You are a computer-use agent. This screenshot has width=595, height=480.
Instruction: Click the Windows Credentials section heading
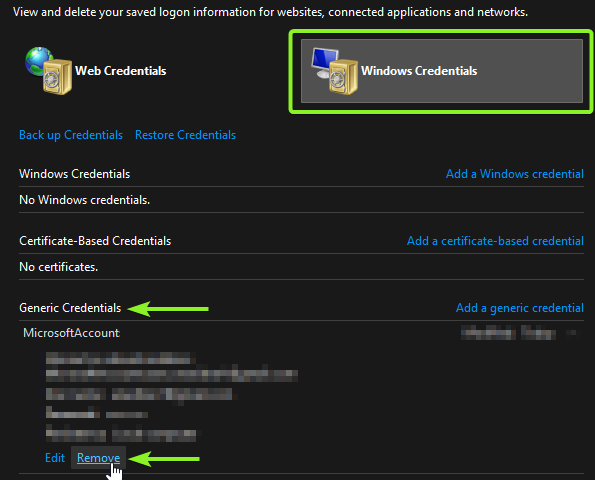[74, 174]
